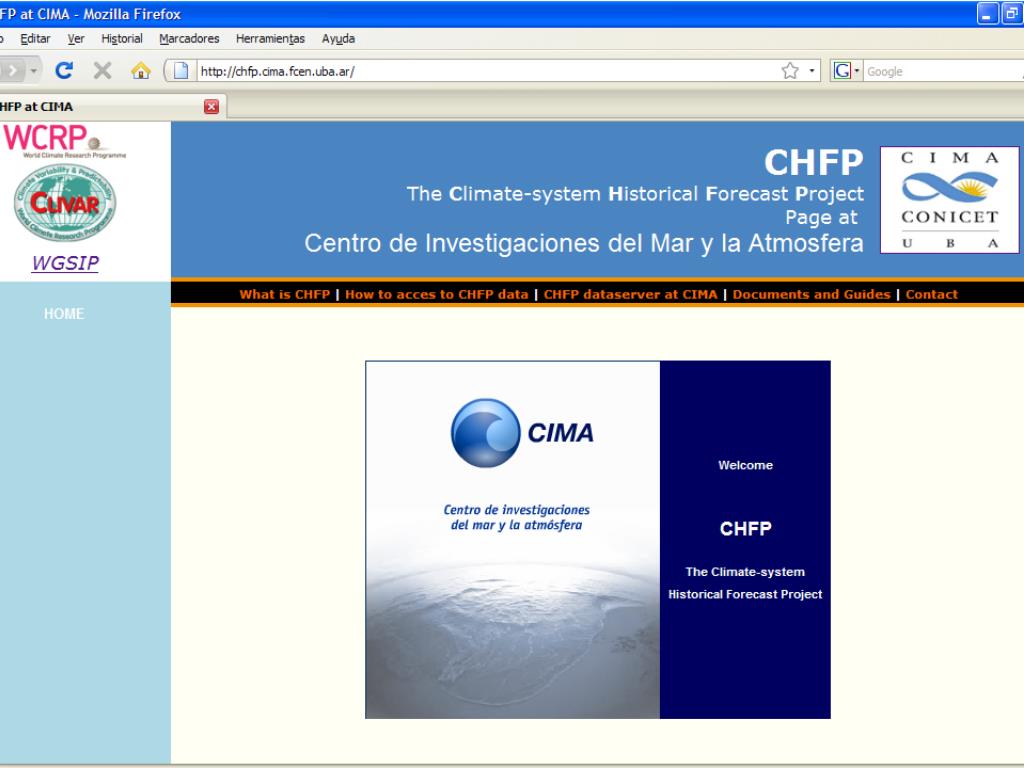Image resolution: width=1024 pixels, height=768 pixels.
Task: Open the Ver menu
Action: click(x=76, y=39)
